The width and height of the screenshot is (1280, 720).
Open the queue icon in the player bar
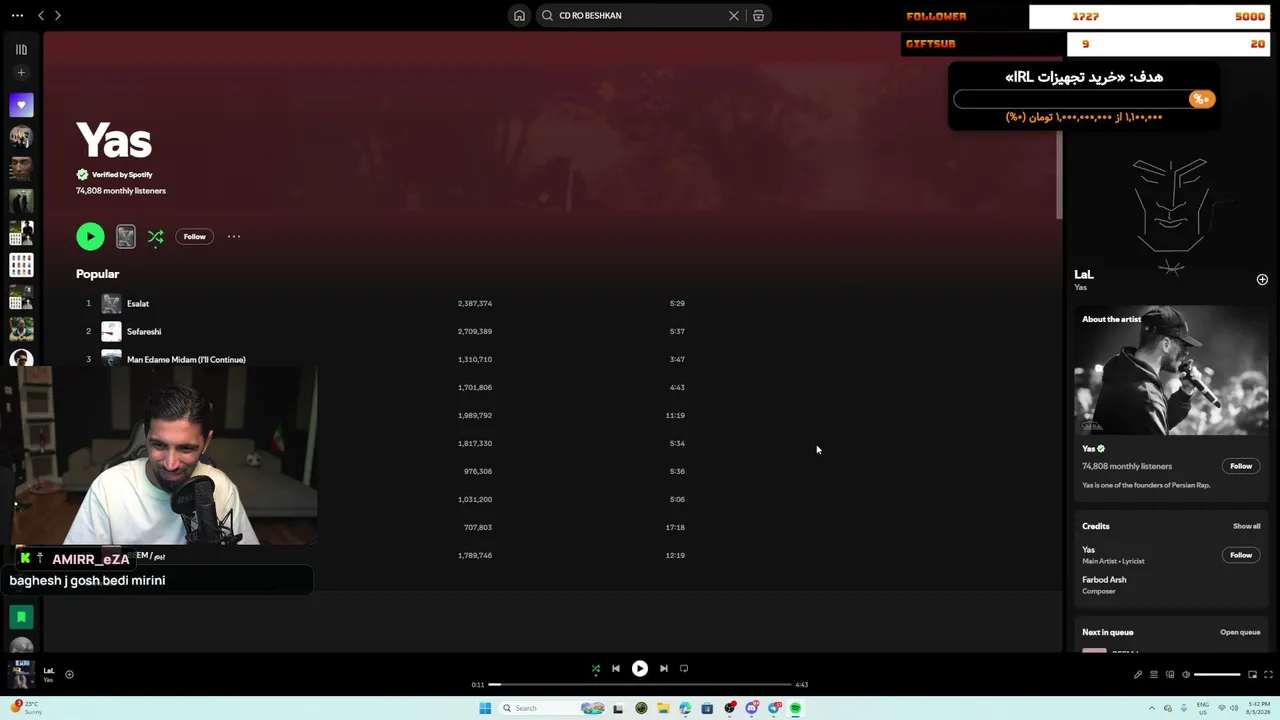[x=1154, y=675]
